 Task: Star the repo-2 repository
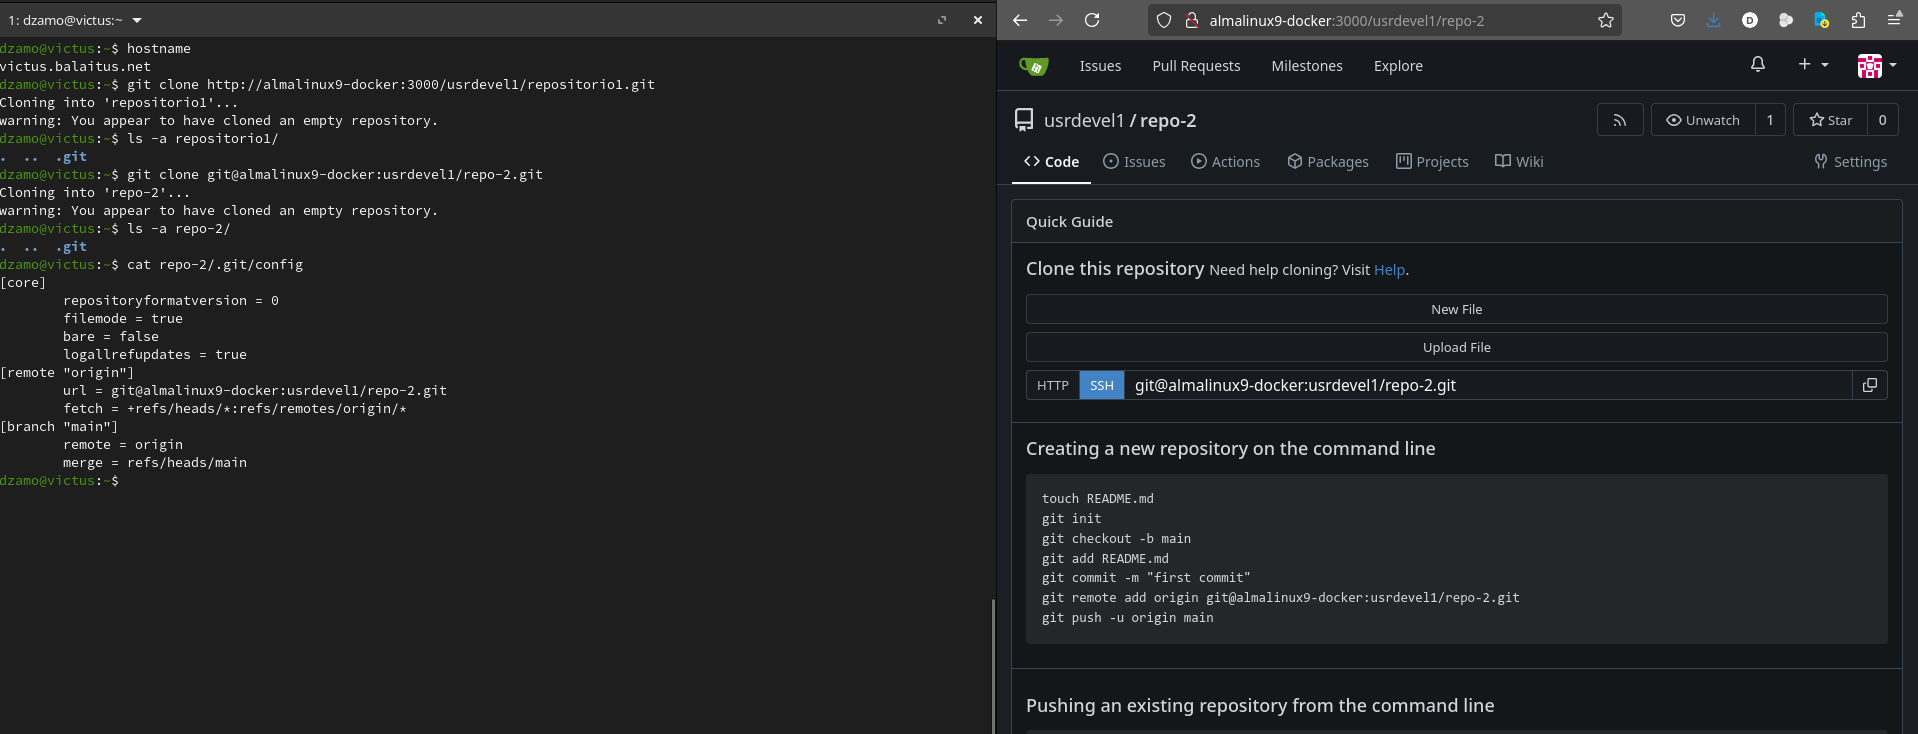click(1830, 120)
